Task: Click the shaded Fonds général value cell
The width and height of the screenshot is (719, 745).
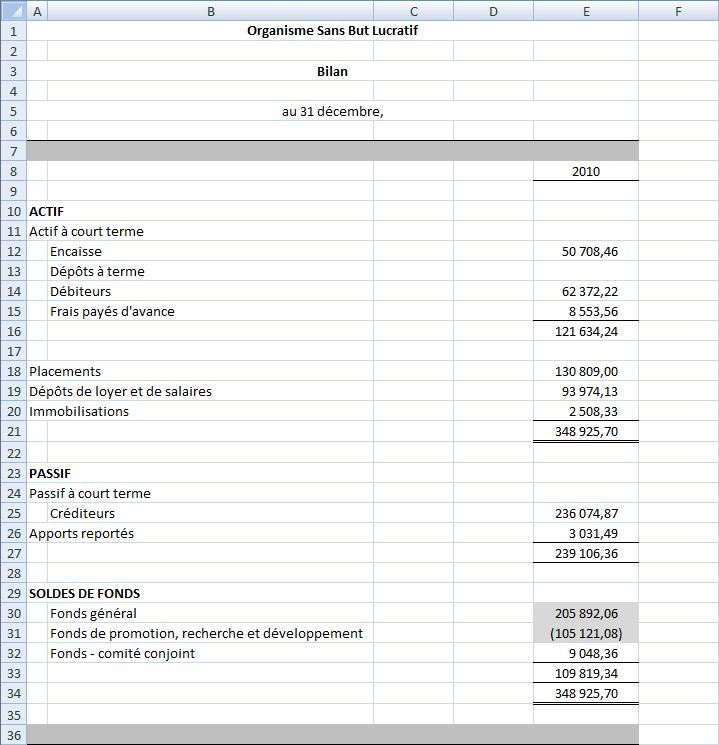Action: tap(586, 613)
